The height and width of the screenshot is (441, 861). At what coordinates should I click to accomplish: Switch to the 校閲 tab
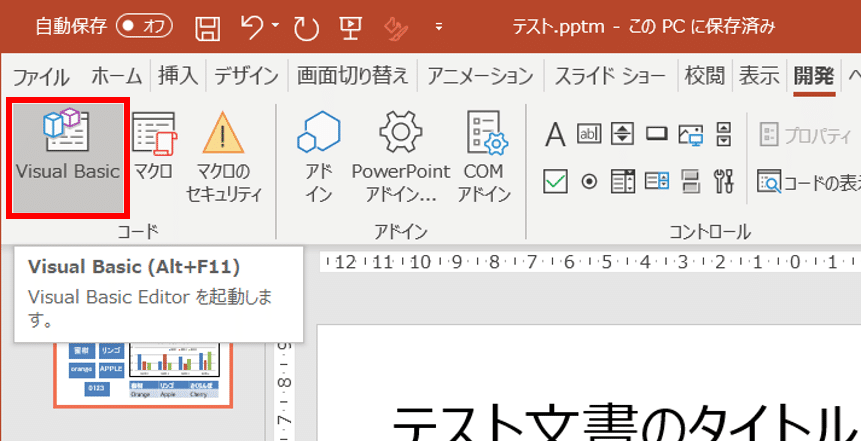(705, 76)
